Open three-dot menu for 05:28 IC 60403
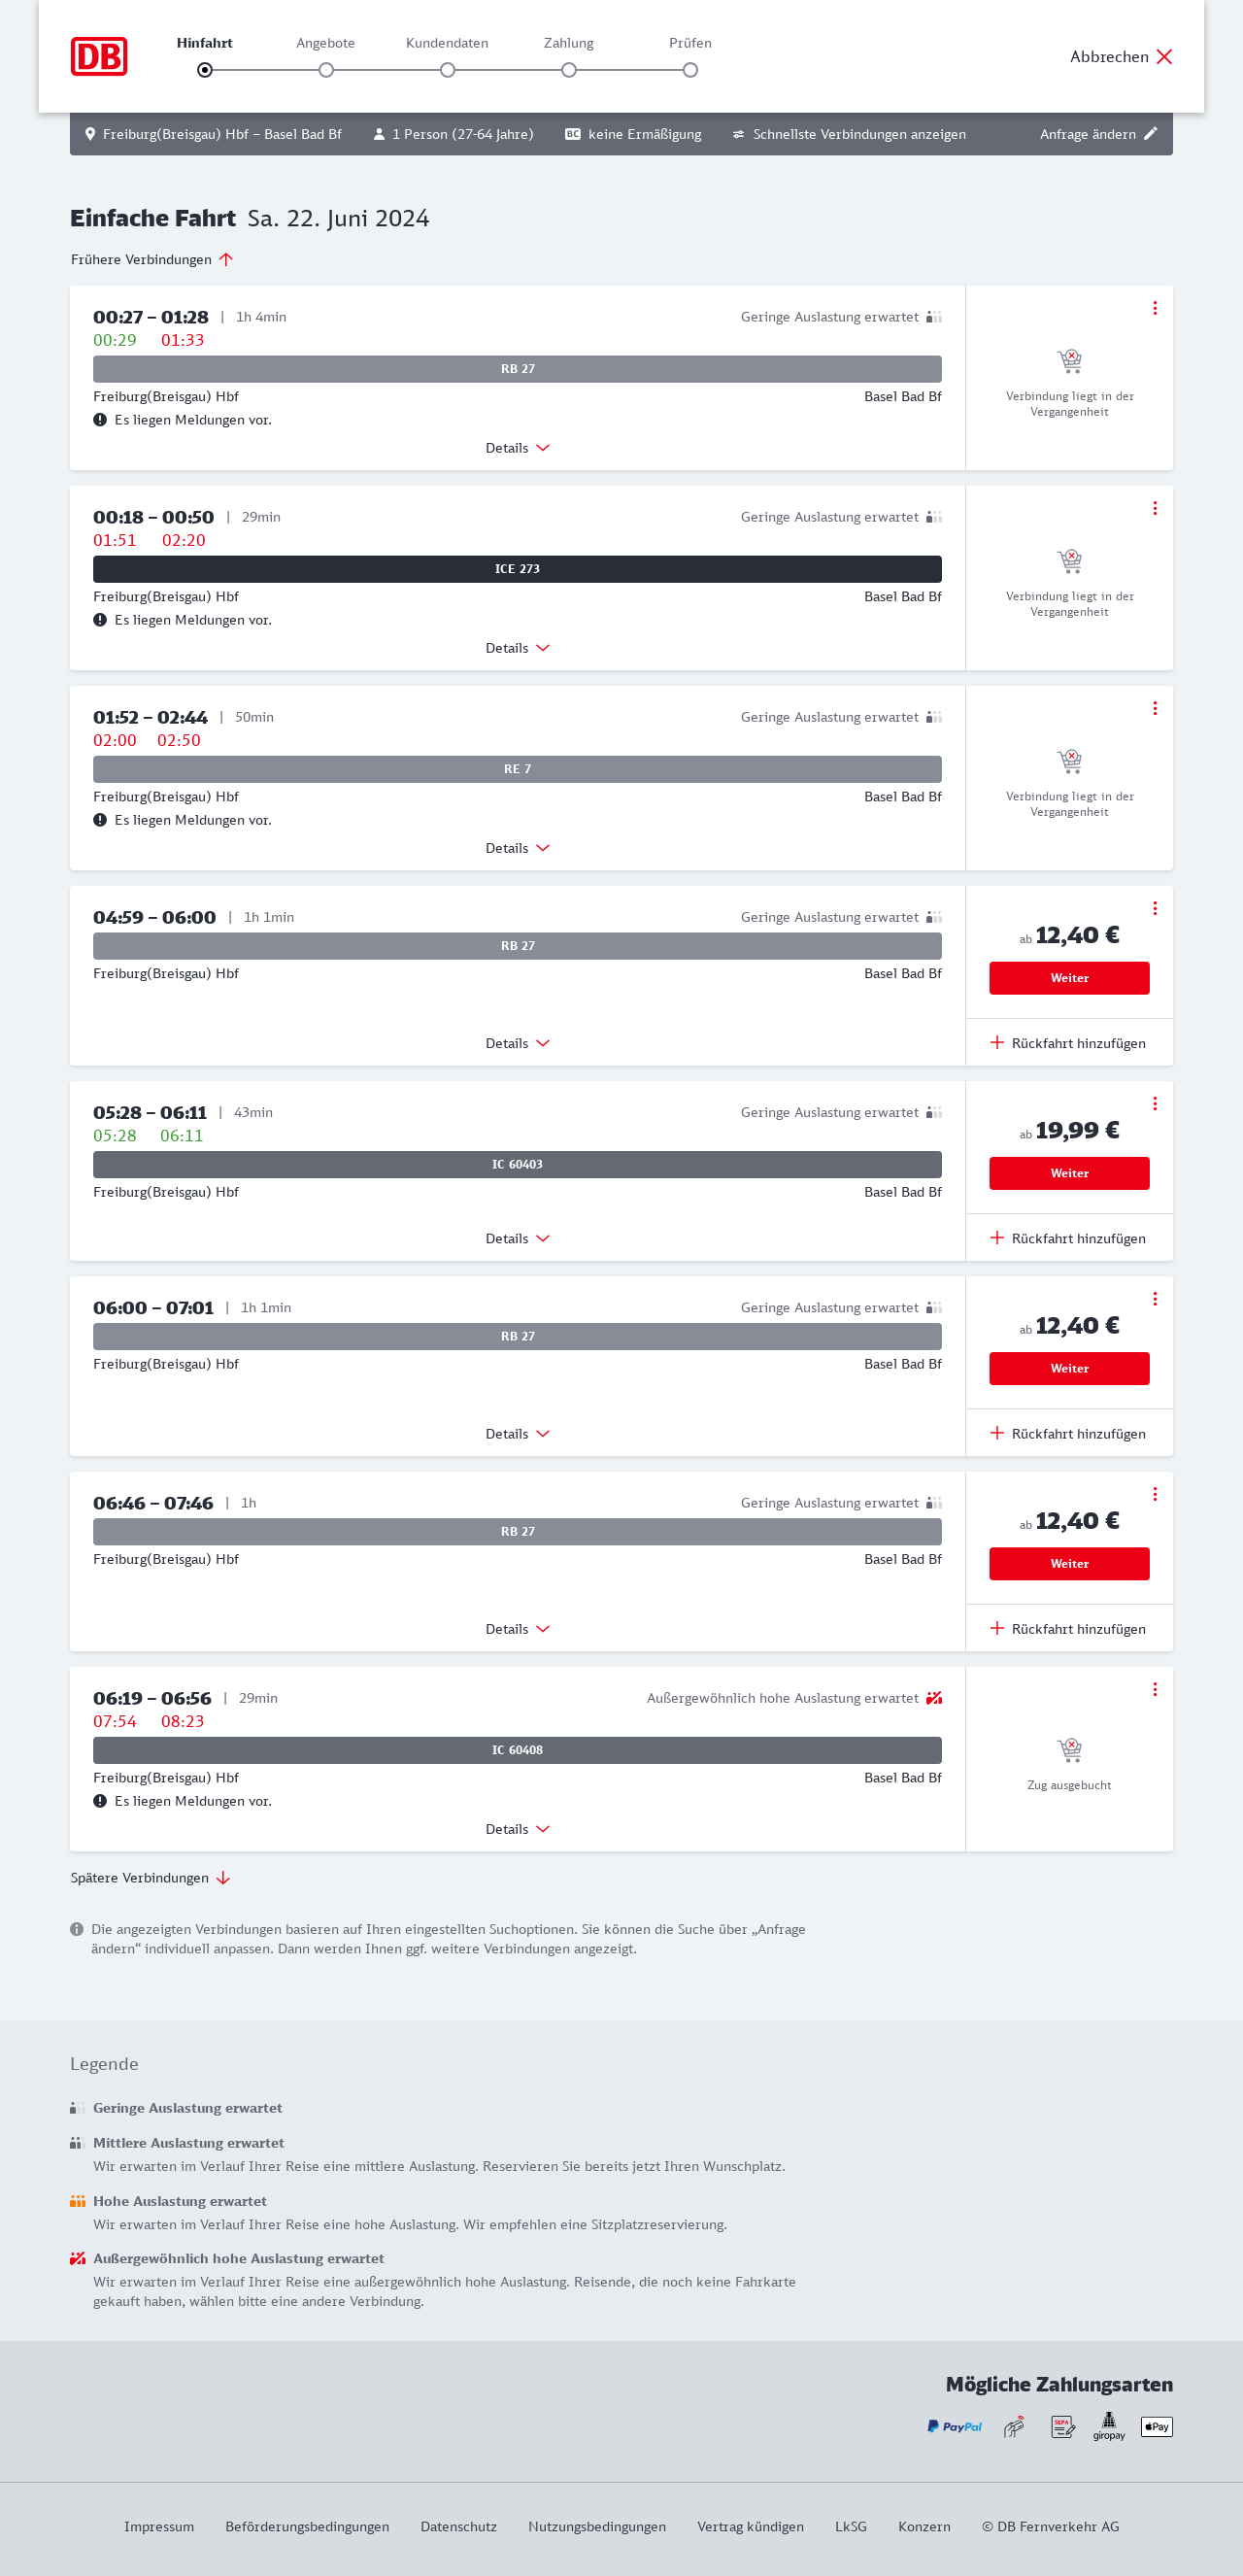This screenshot has height=2576, width=1243. tap(1154, 1103)
